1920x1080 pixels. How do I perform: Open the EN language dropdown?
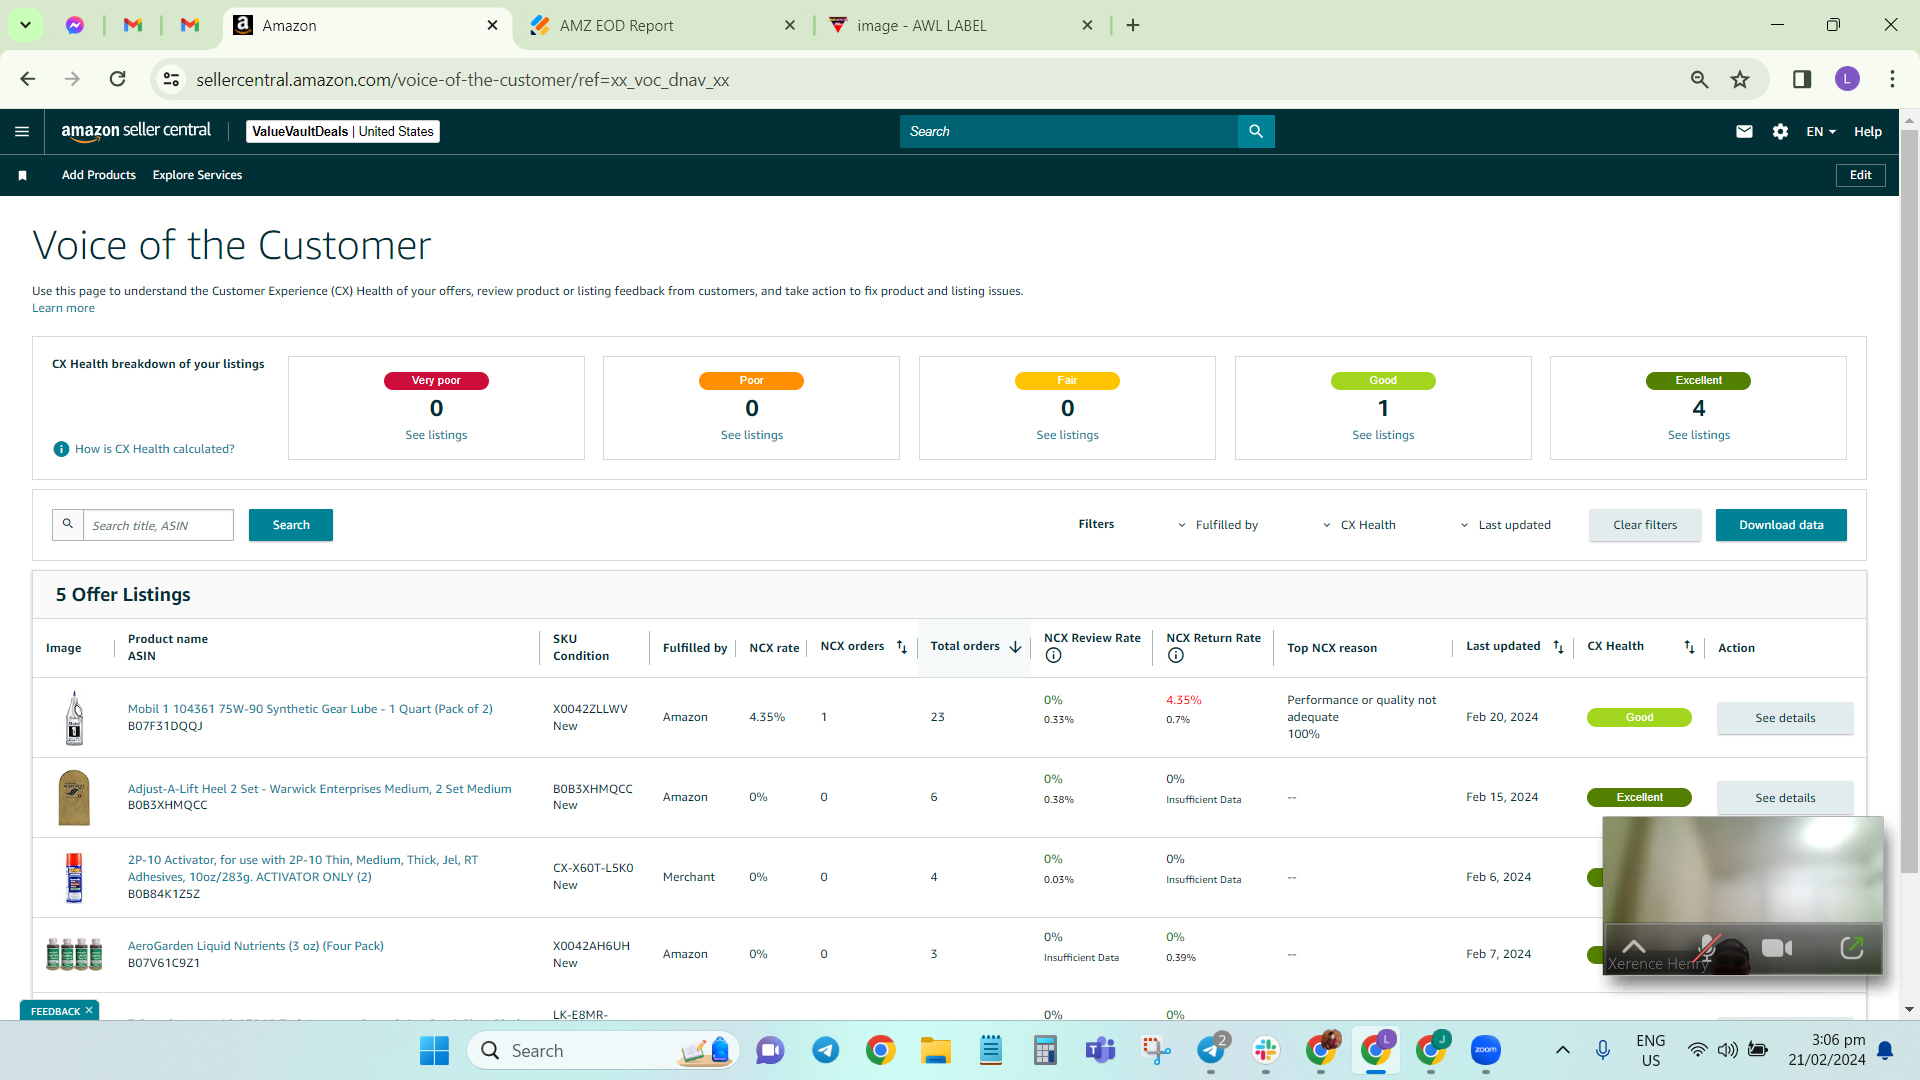[x=1821, y=131]
